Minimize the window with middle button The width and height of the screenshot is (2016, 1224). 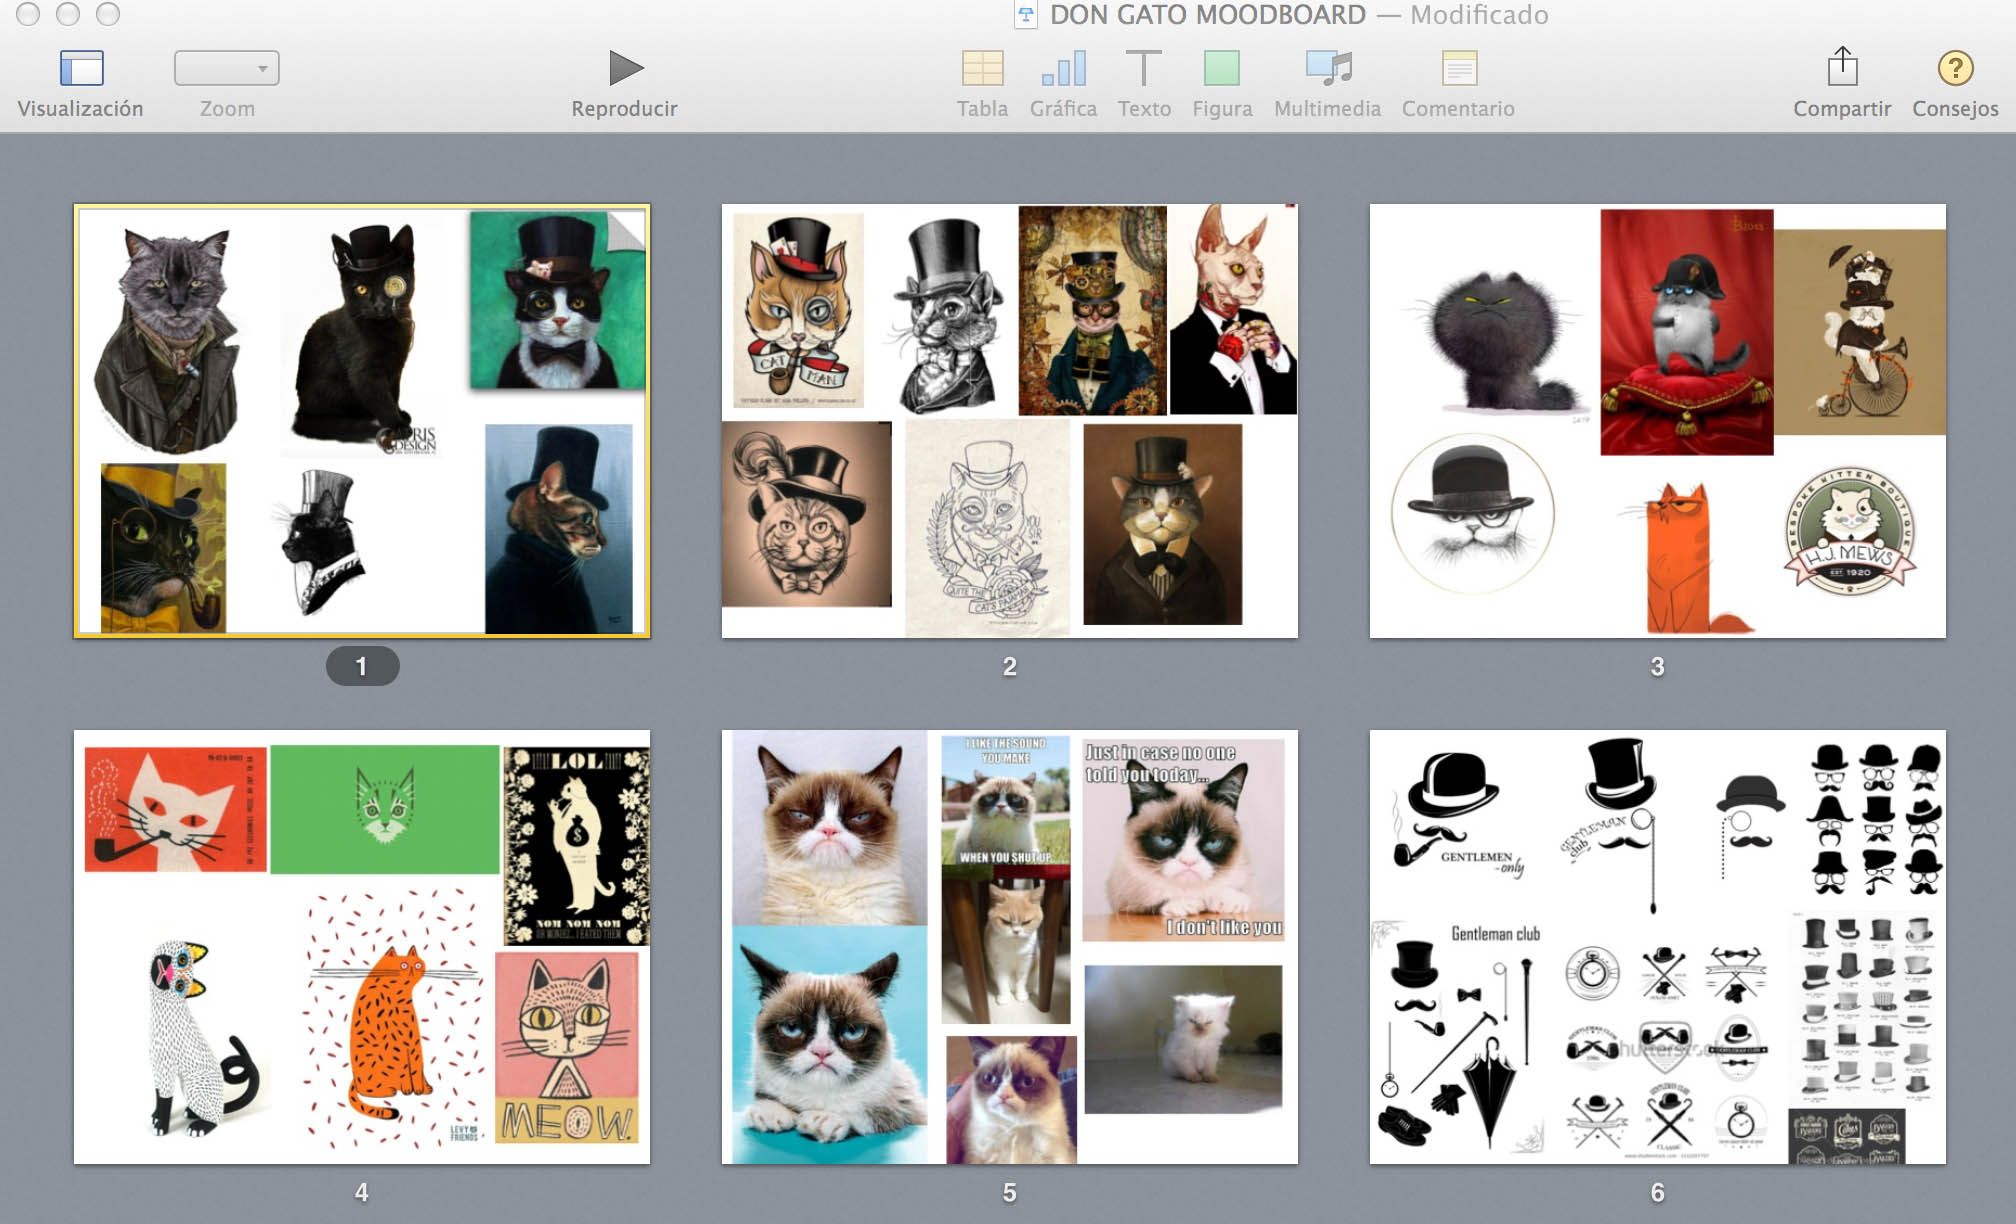click(68, 13)
